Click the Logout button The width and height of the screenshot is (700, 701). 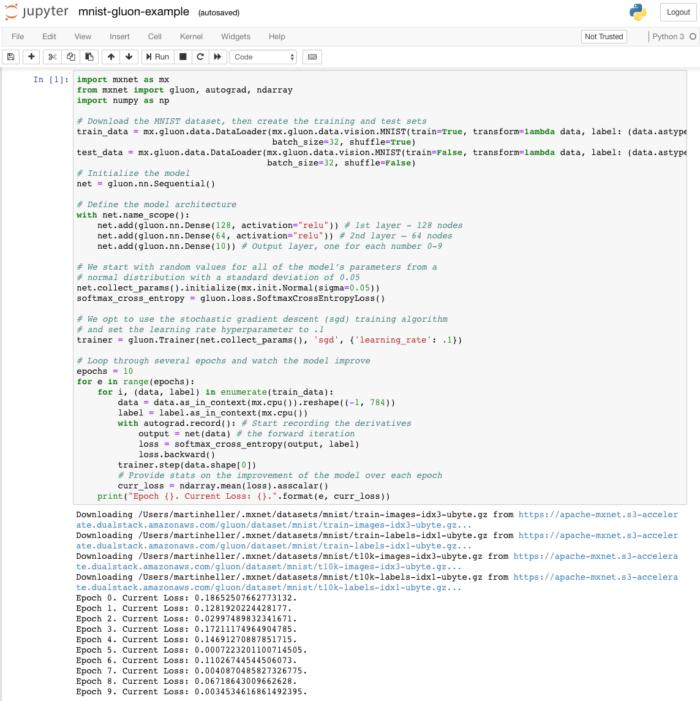(678, 12)
